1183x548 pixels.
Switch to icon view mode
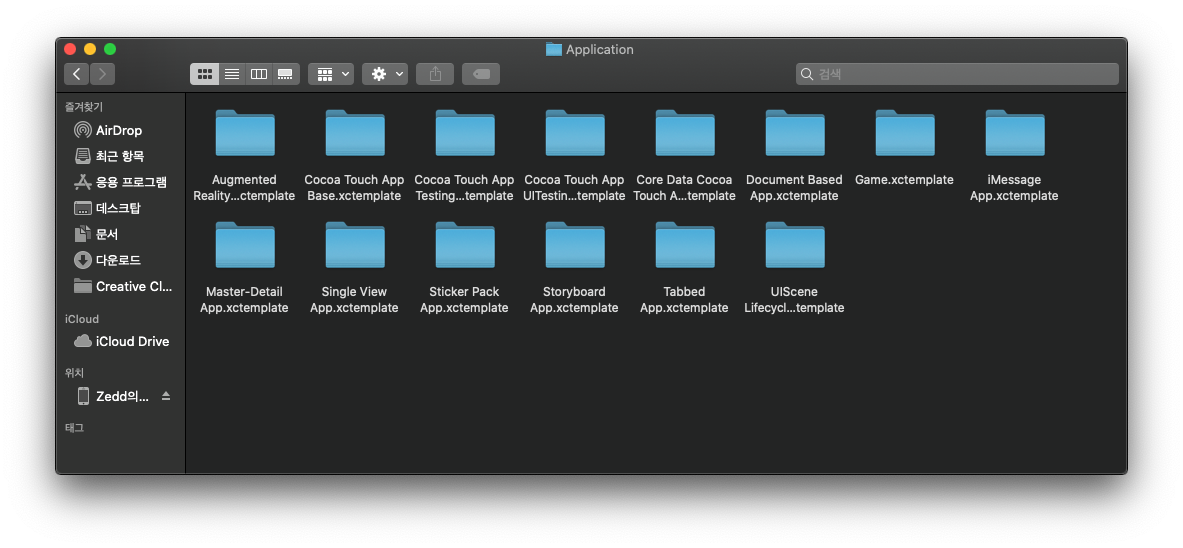click(x=204, y=74)
